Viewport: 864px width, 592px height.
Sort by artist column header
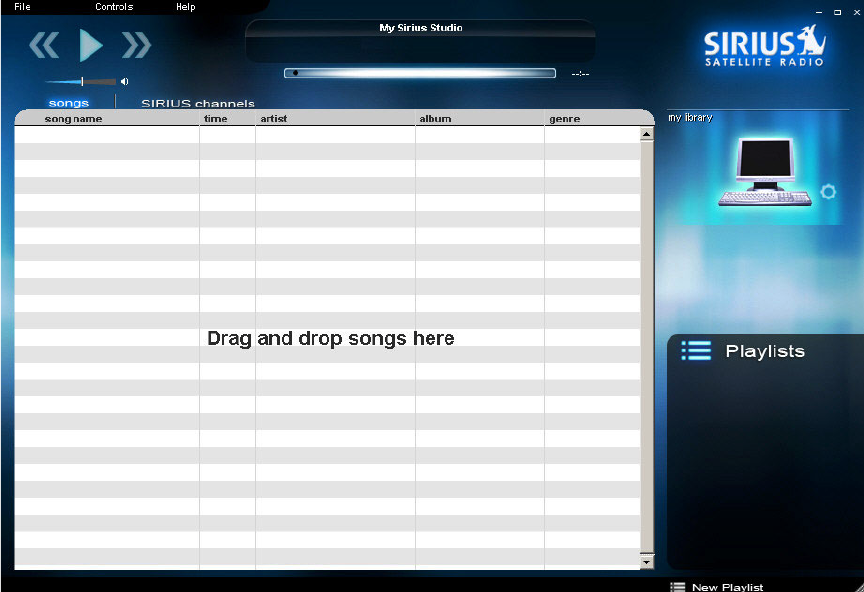pyautogui.click(x=274, y=119)
